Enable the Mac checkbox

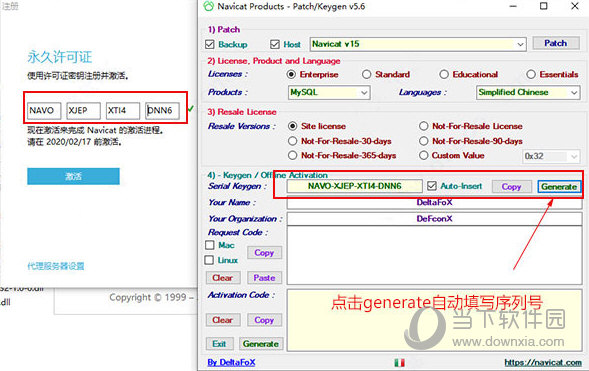210,245
